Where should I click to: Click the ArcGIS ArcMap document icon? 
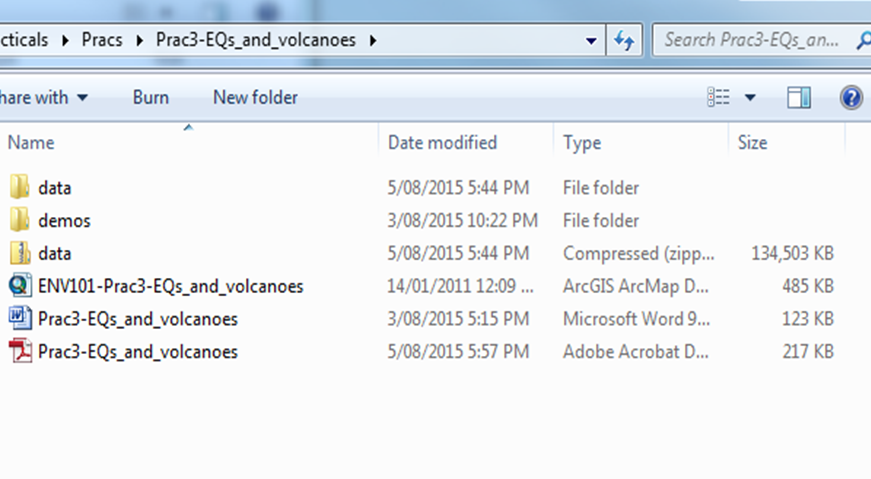point(20,286)
